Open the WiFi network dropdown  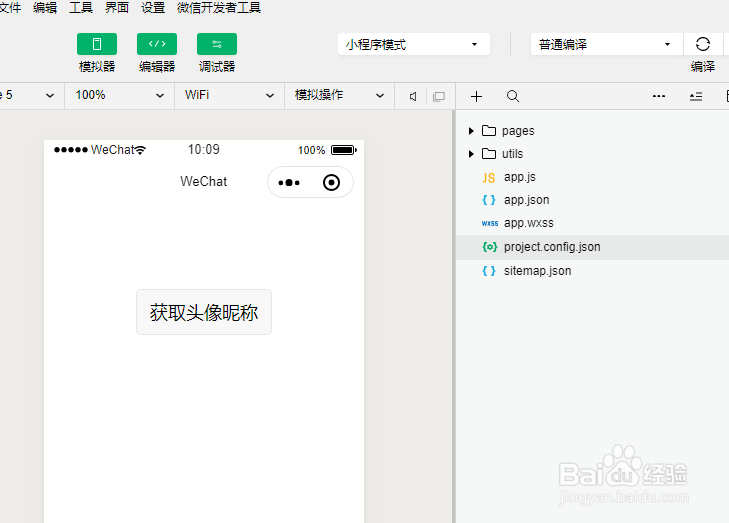pos(229,95)
